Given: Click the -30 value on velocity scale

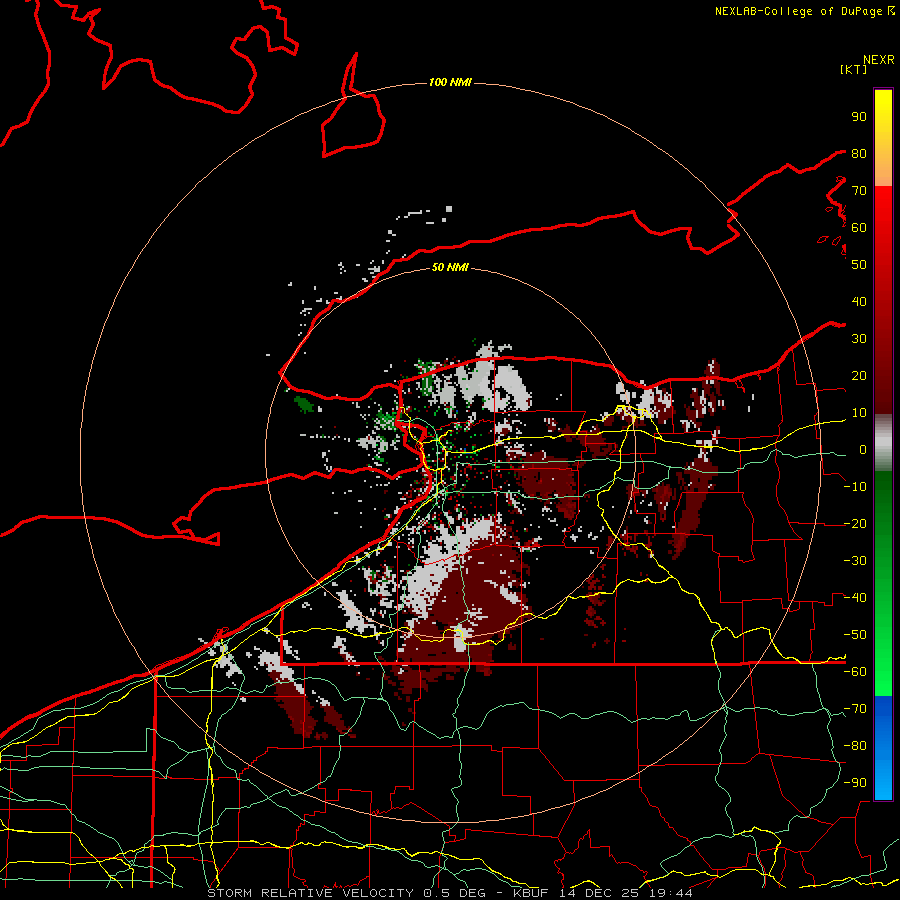Looking at the screenshot, I should [855, 561].
